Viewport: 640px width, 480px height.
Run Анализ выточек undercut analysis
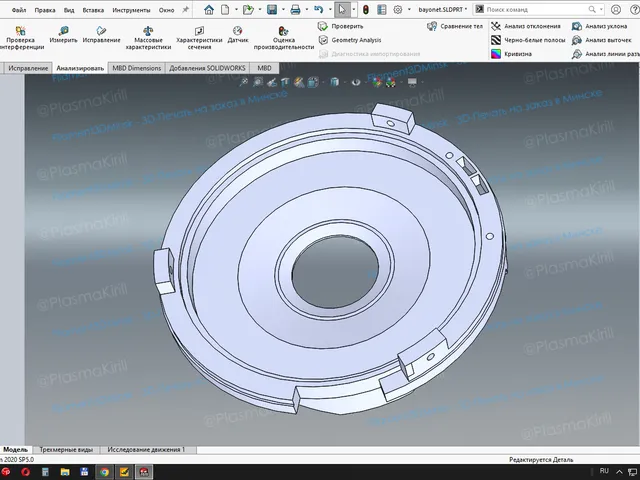[x=602, y=40]
